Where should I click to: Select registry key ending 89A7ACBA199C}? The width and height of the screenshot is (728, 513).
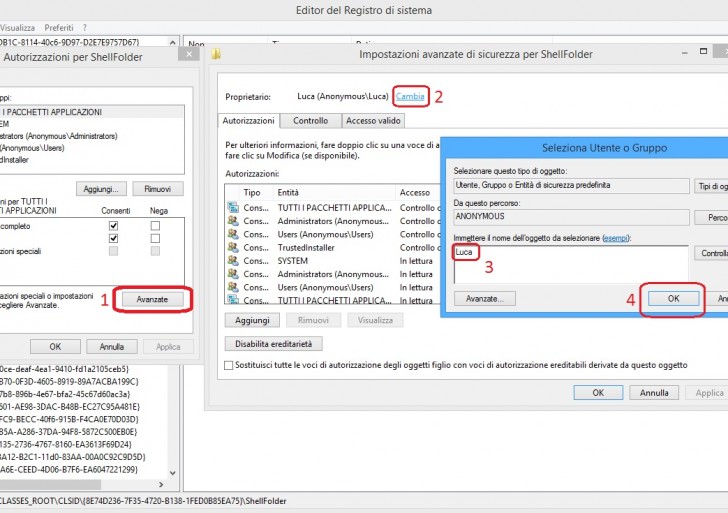click(69, 382)
